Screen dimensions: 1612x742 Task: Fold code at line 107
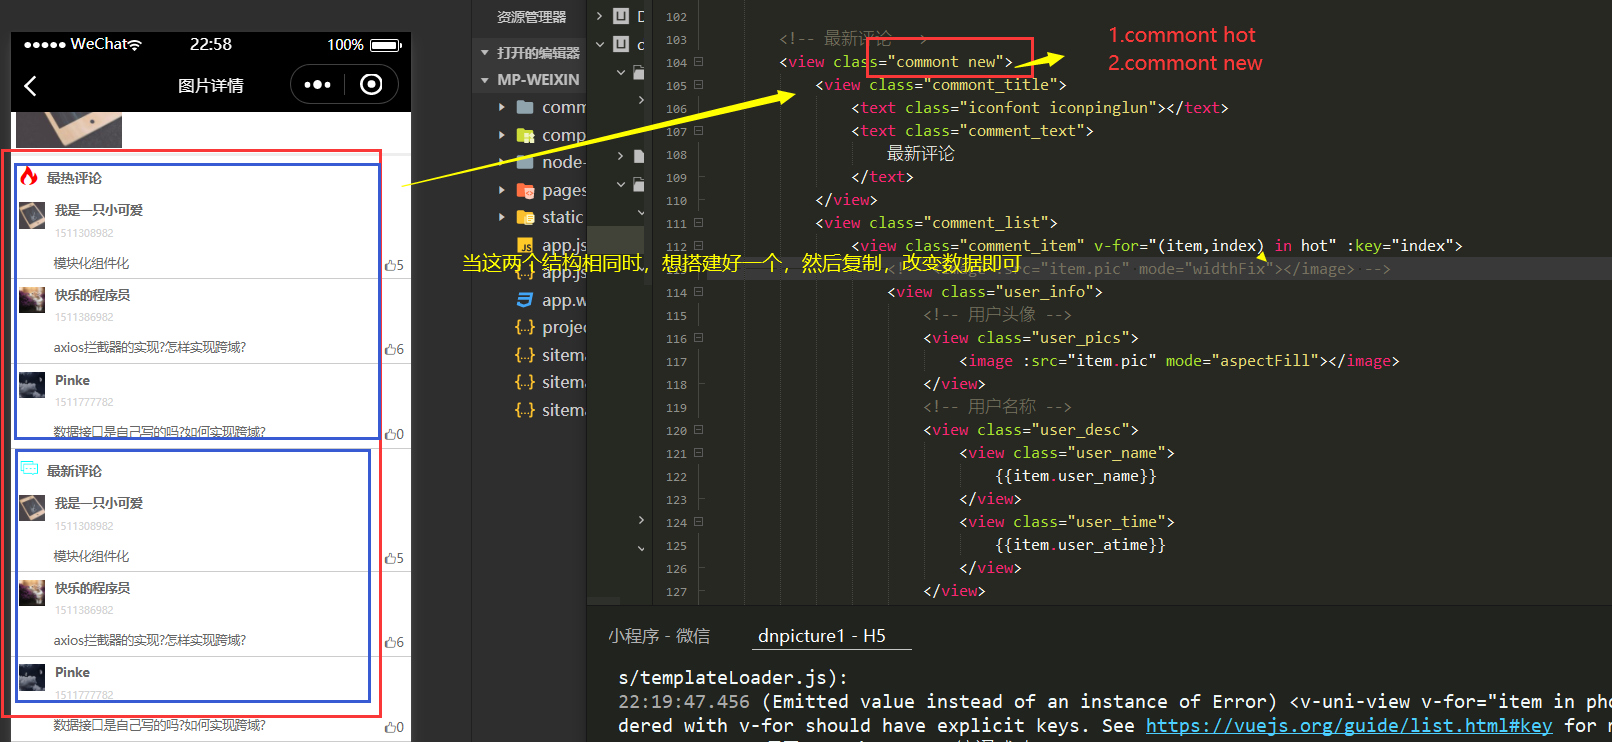tap(698, 131)
